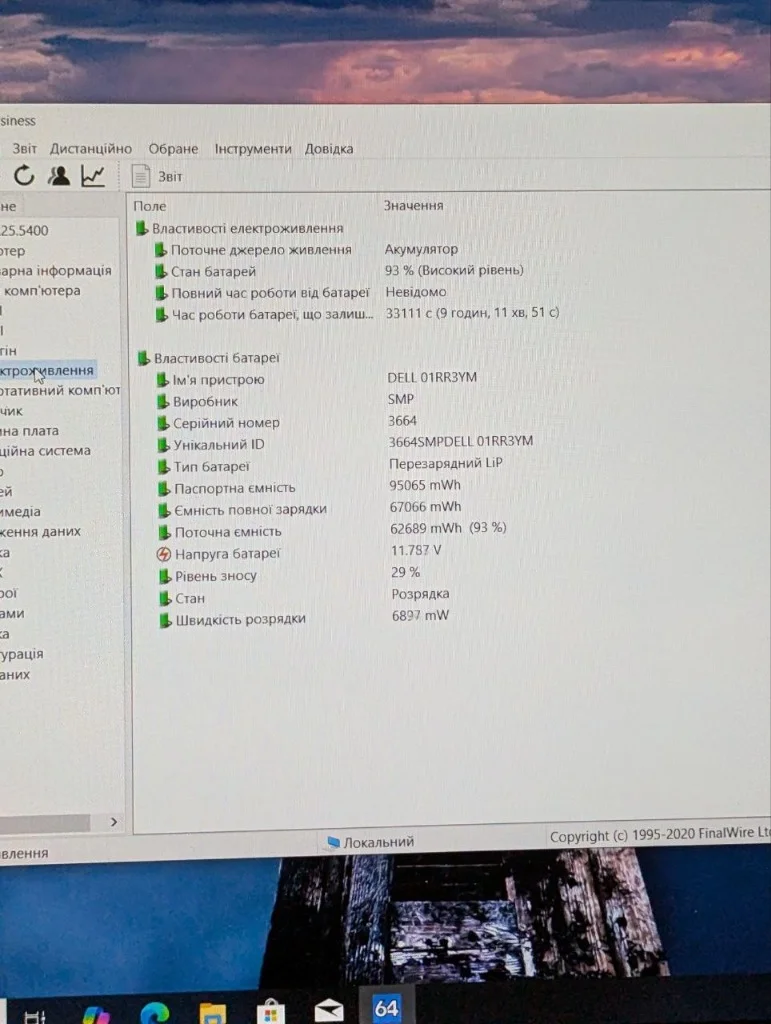Select the комп'ютера tree item
The image size is (771, 1024).
[42, 291]
